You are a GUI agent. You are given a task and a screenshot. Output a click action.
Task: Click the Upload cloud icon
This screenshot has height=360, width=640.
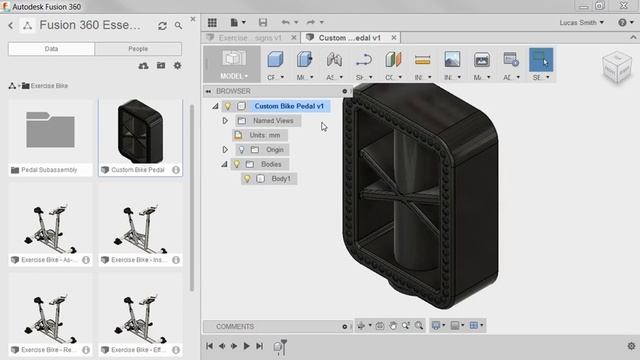click(x=143, y=66)
